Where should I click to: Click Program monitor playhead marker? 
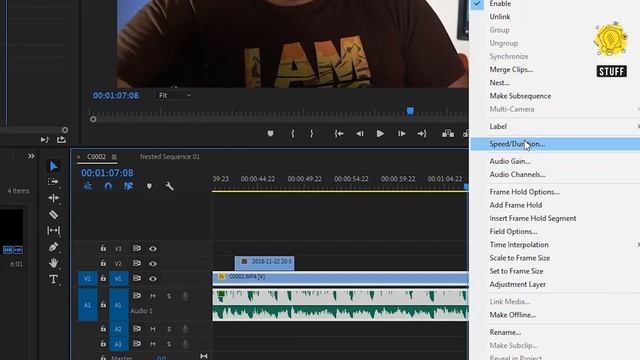410,111
